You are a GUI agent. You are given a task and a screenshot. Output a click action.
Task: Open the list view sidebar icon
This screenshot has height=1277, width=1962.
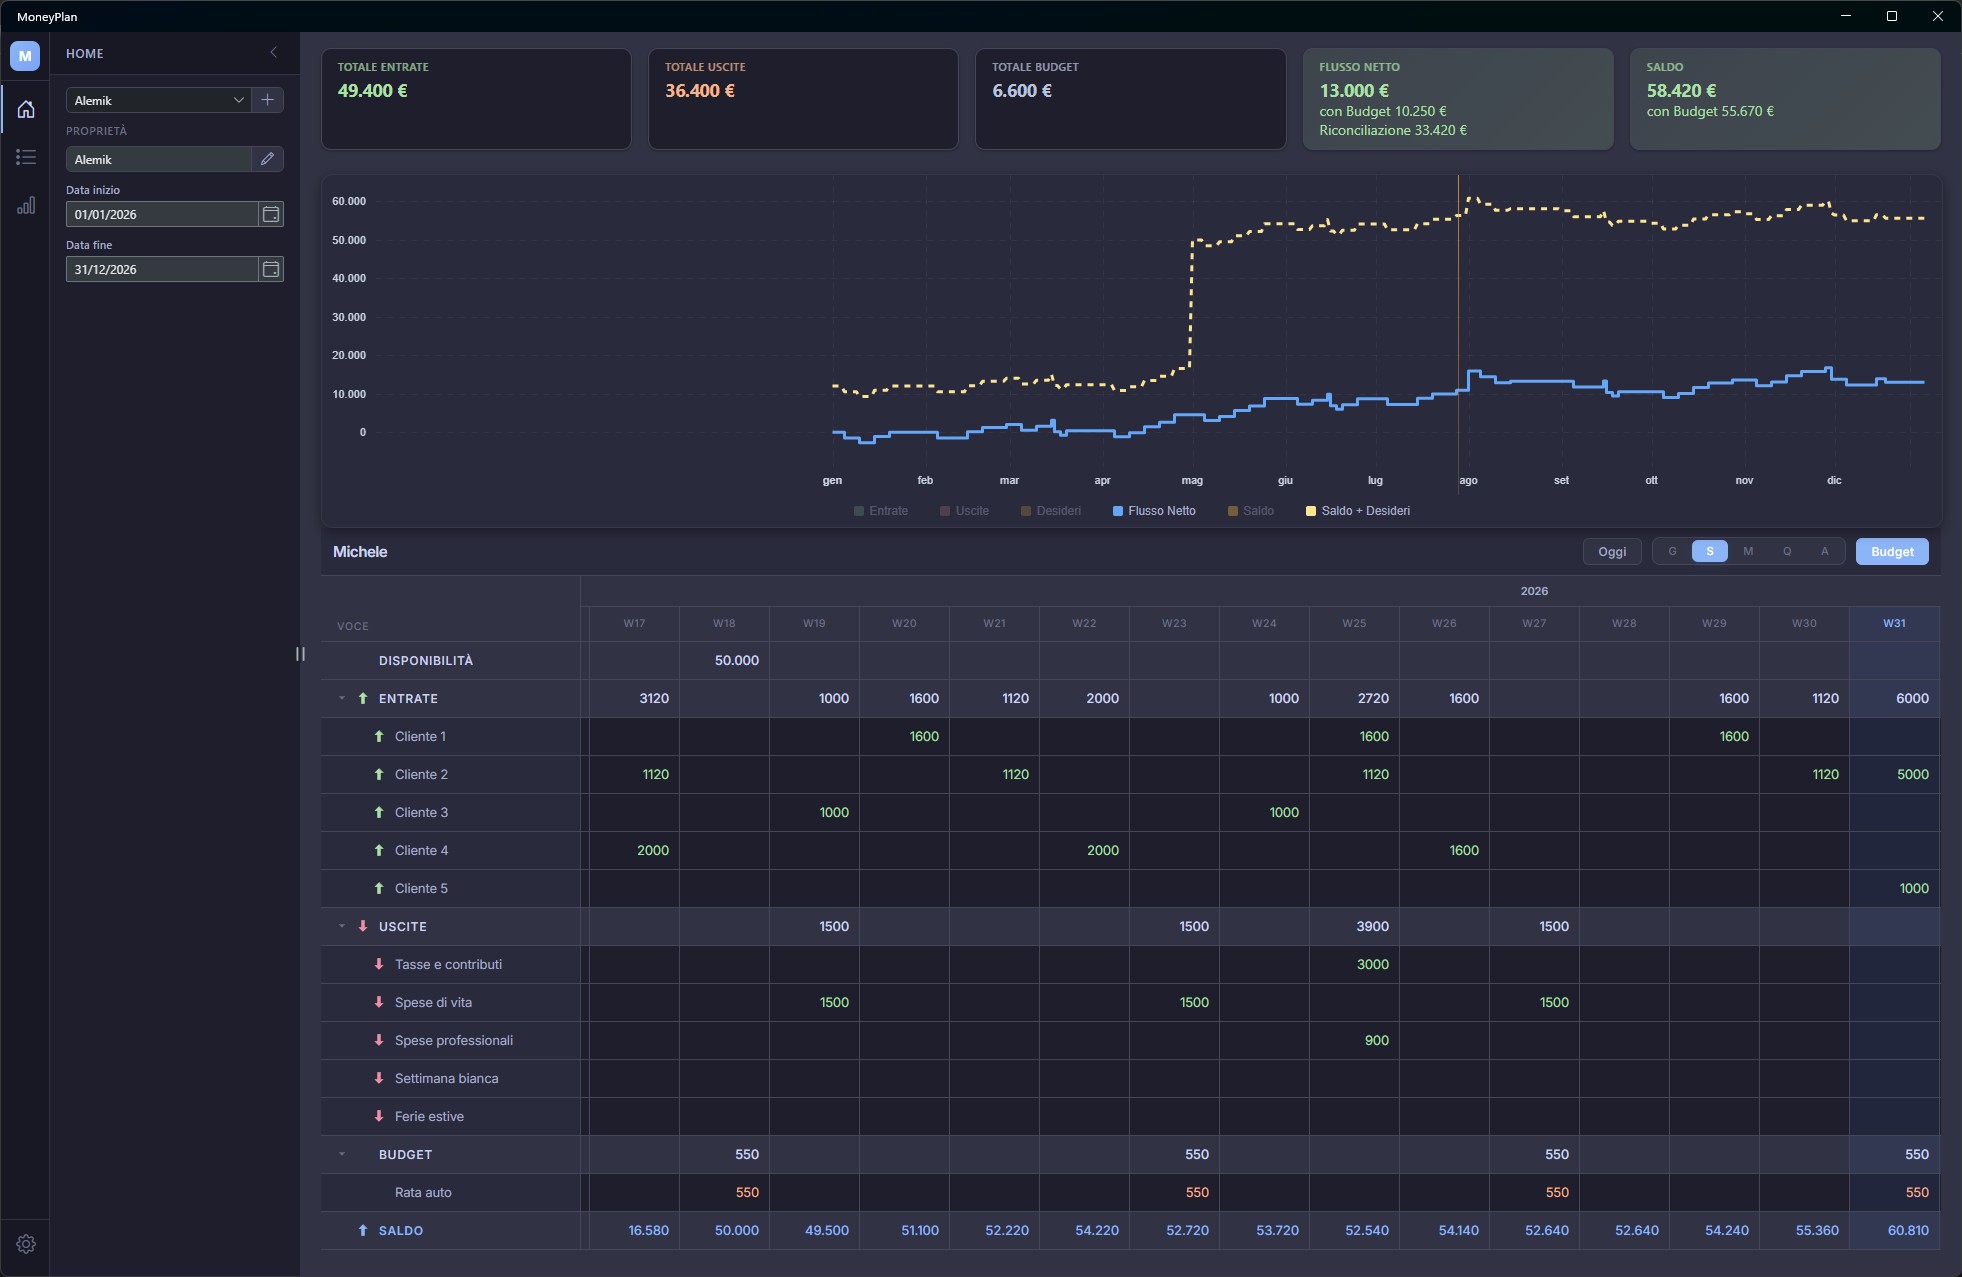tap(26, 157)
